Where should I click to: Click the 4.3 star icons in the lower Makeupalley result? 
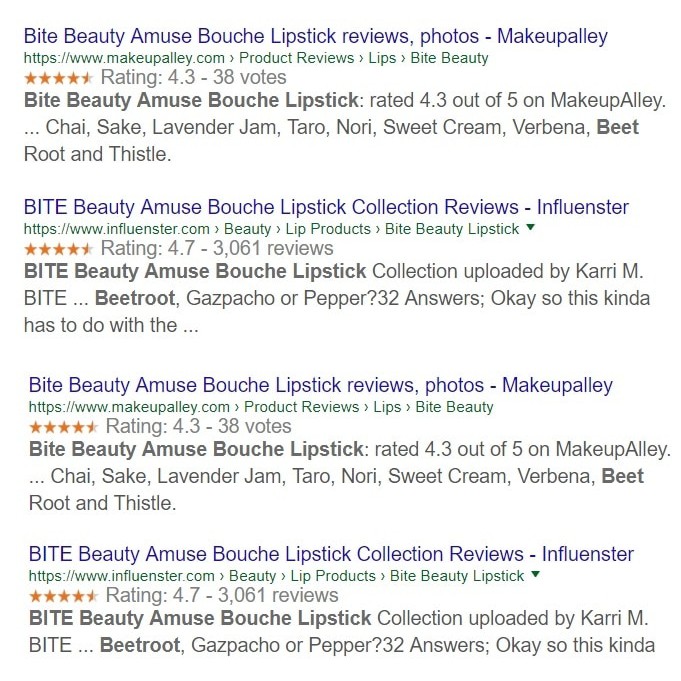63,426
